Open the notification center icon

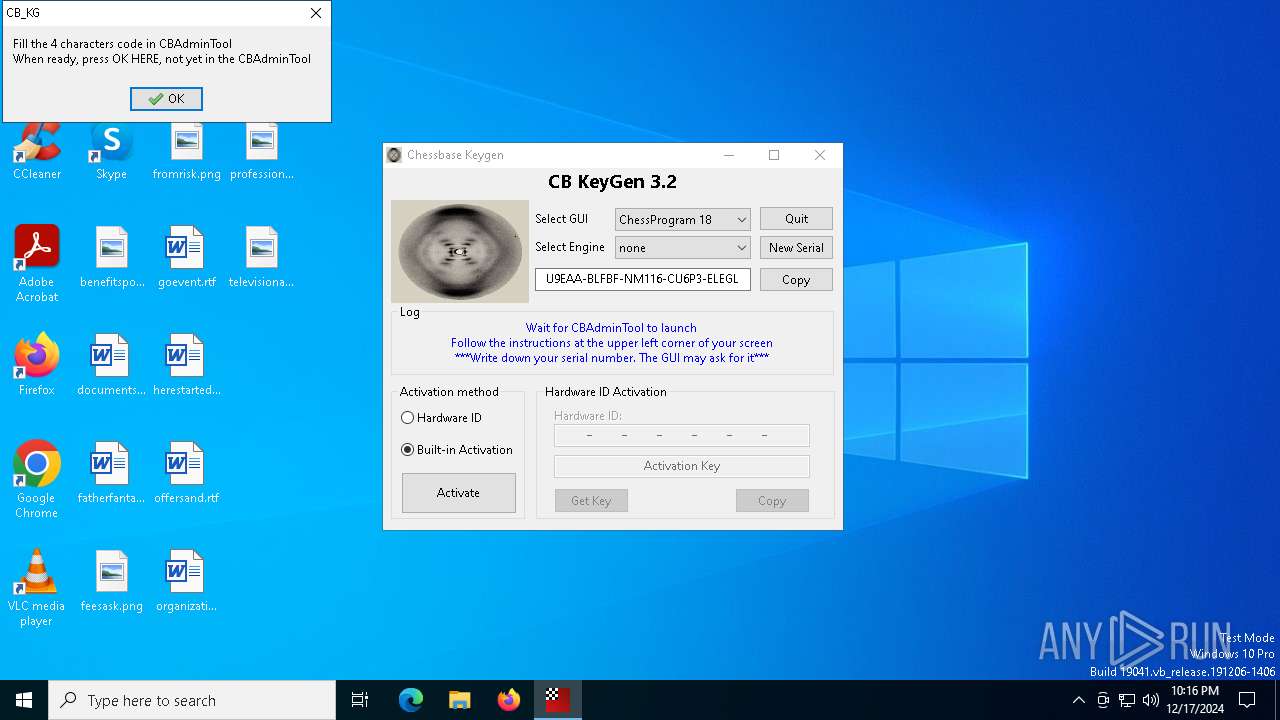(x=1247, y=700)
